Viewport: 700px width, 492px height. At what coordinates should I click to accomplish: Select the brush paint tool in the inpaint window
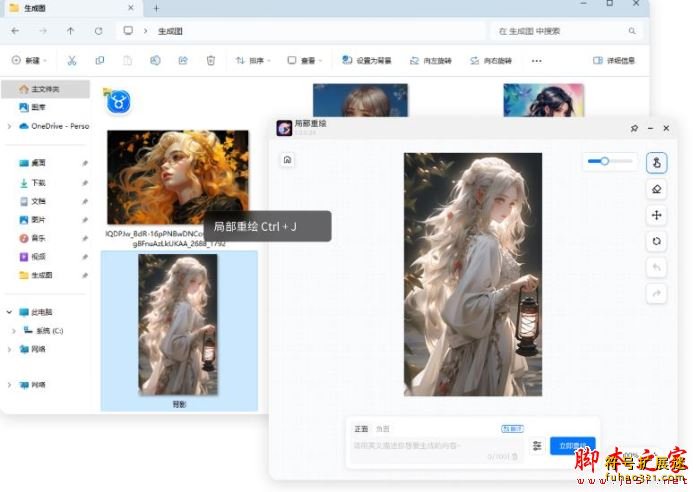[656, 163]
